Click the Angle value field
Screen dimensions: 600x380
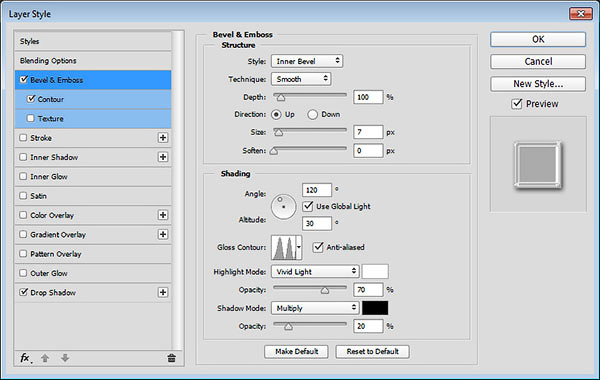click(x=317, y=190)
